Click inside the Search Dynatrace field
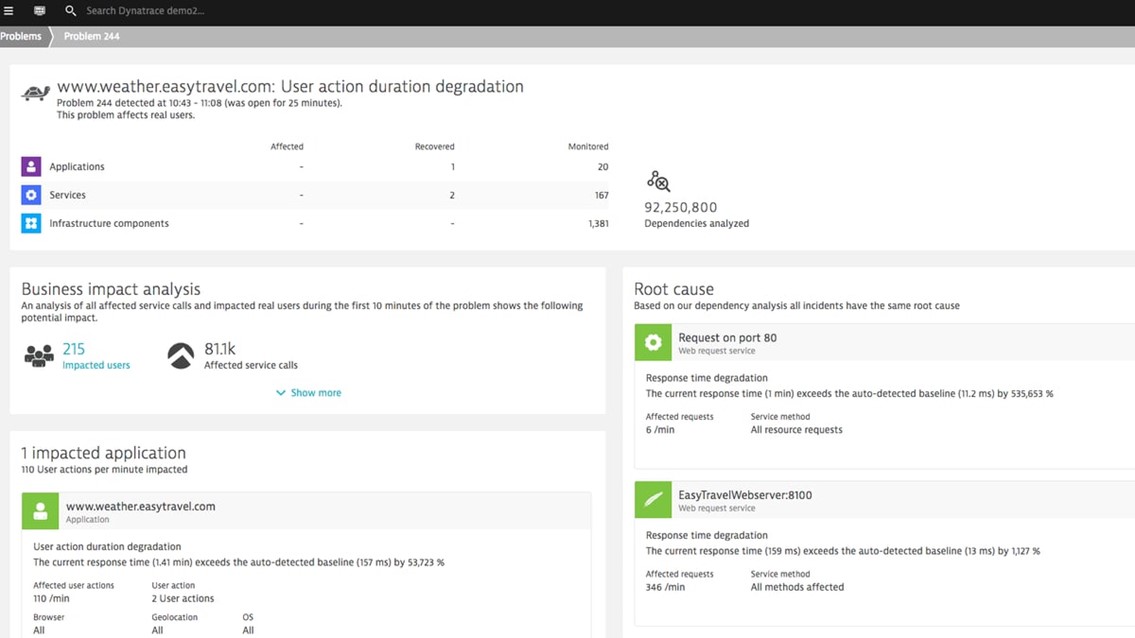 (150, 11)
